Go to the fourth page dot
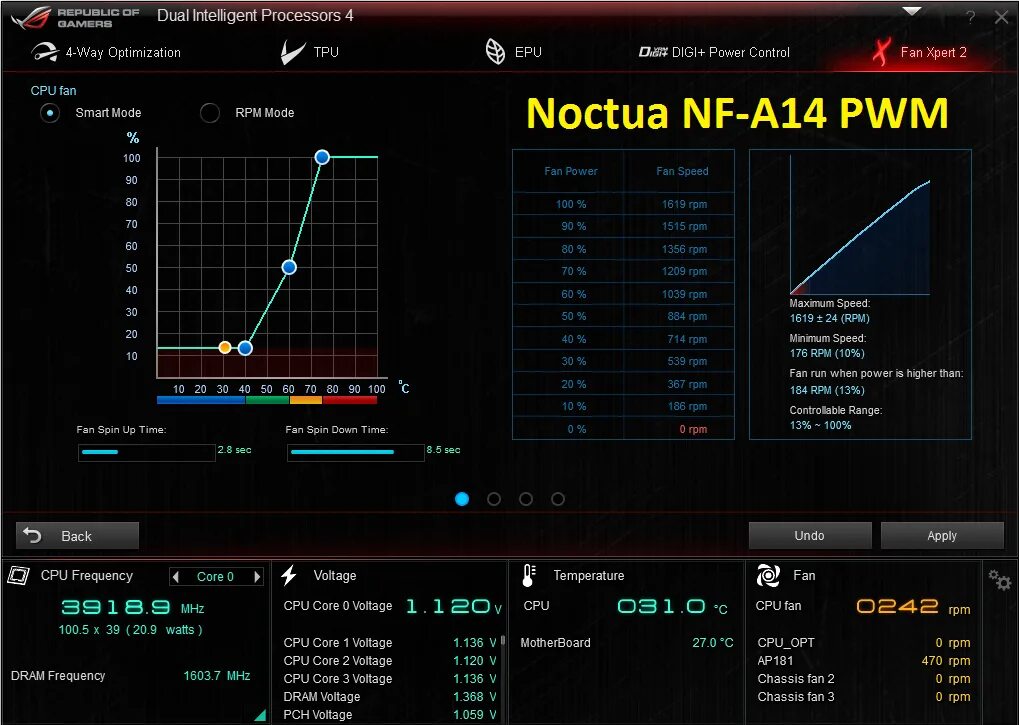Viewport: 1019px width, 725px height. click(558, 499)
